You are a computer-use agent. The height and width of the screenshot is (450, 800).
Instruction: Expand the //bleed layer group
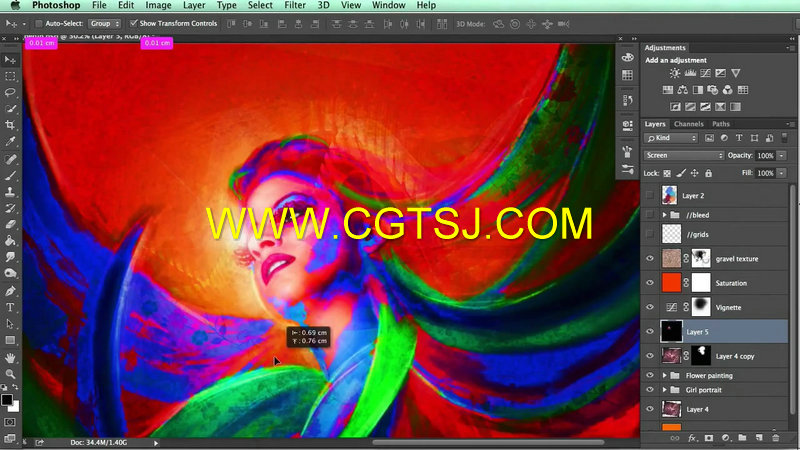pos(664,215)
